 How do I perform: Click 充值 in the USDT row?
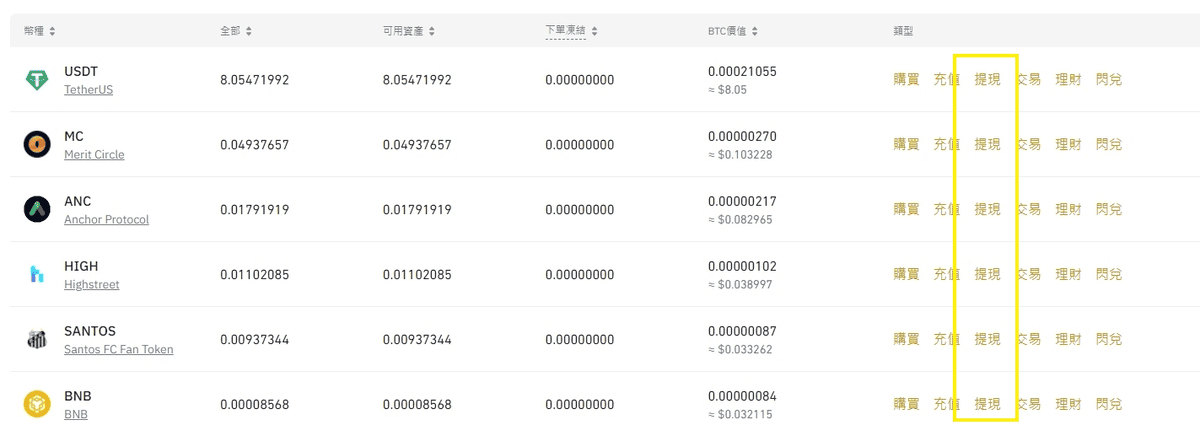(x=946, y=80)
